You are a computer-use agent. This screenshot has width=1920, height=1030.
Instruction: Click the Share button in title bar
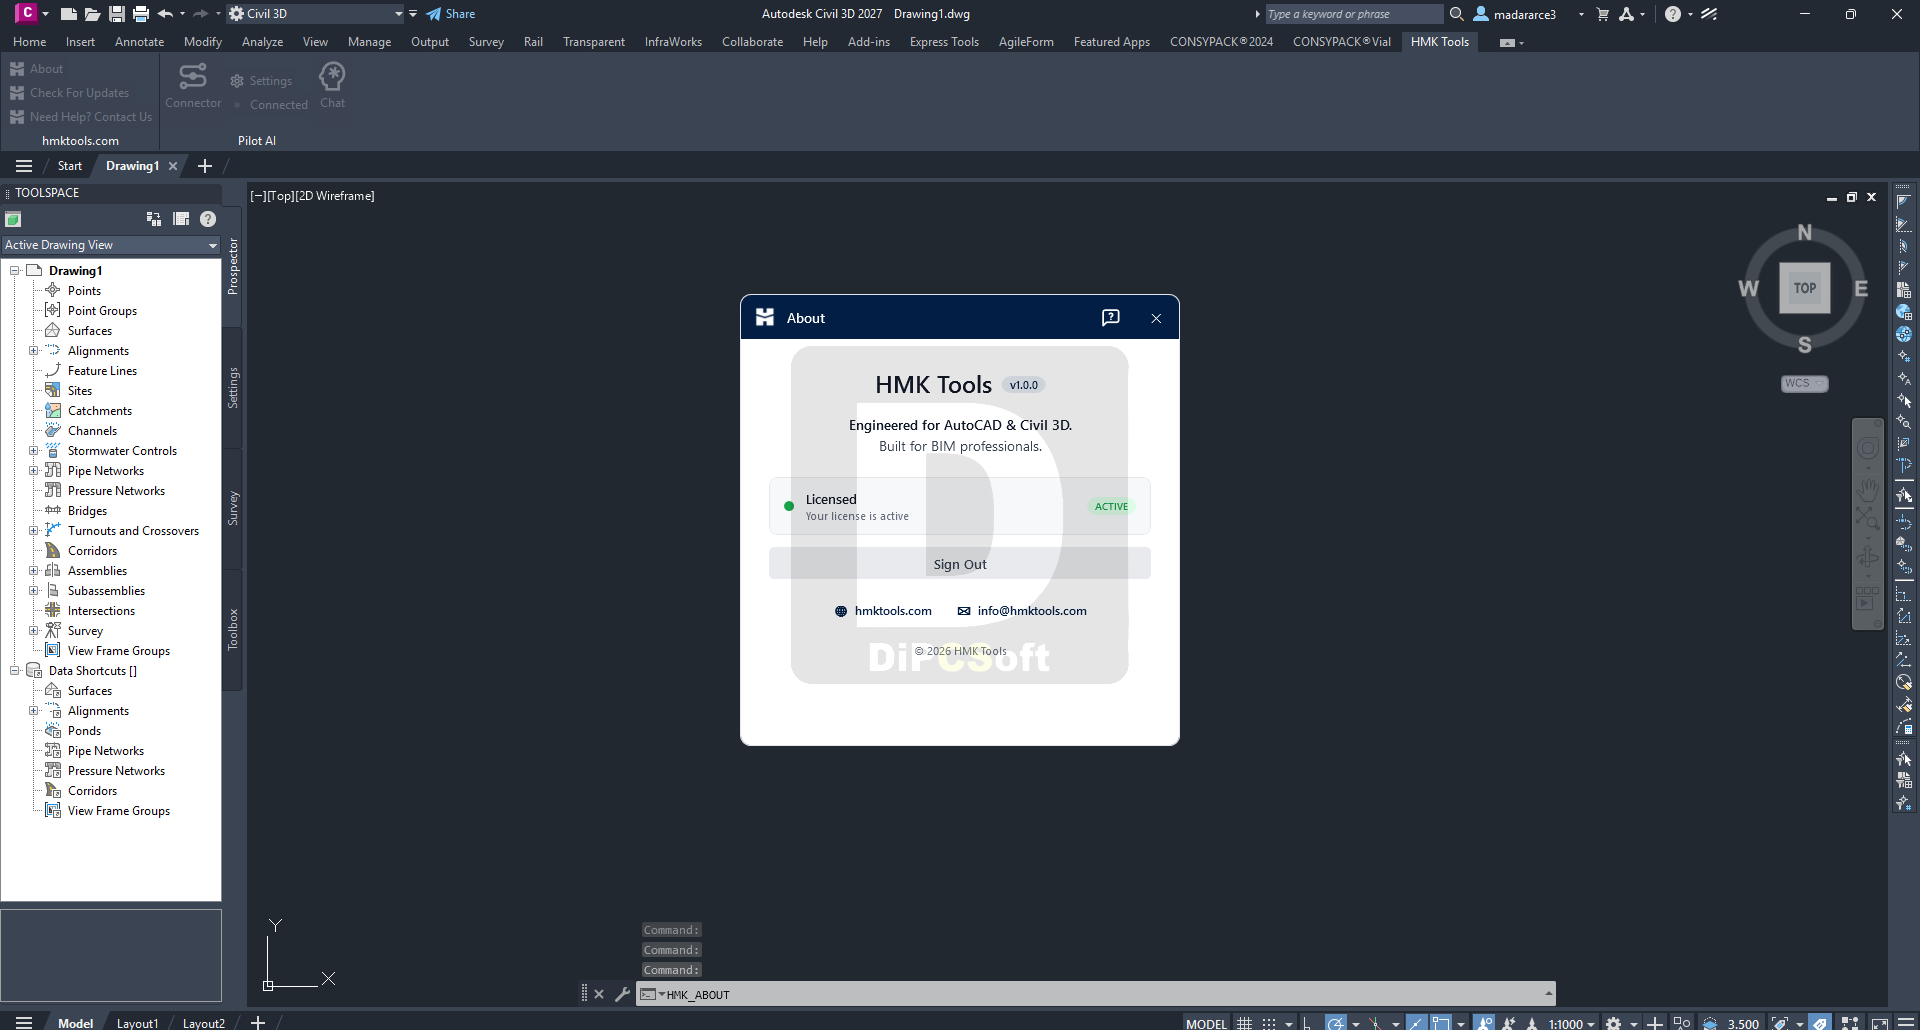[451, 14]
